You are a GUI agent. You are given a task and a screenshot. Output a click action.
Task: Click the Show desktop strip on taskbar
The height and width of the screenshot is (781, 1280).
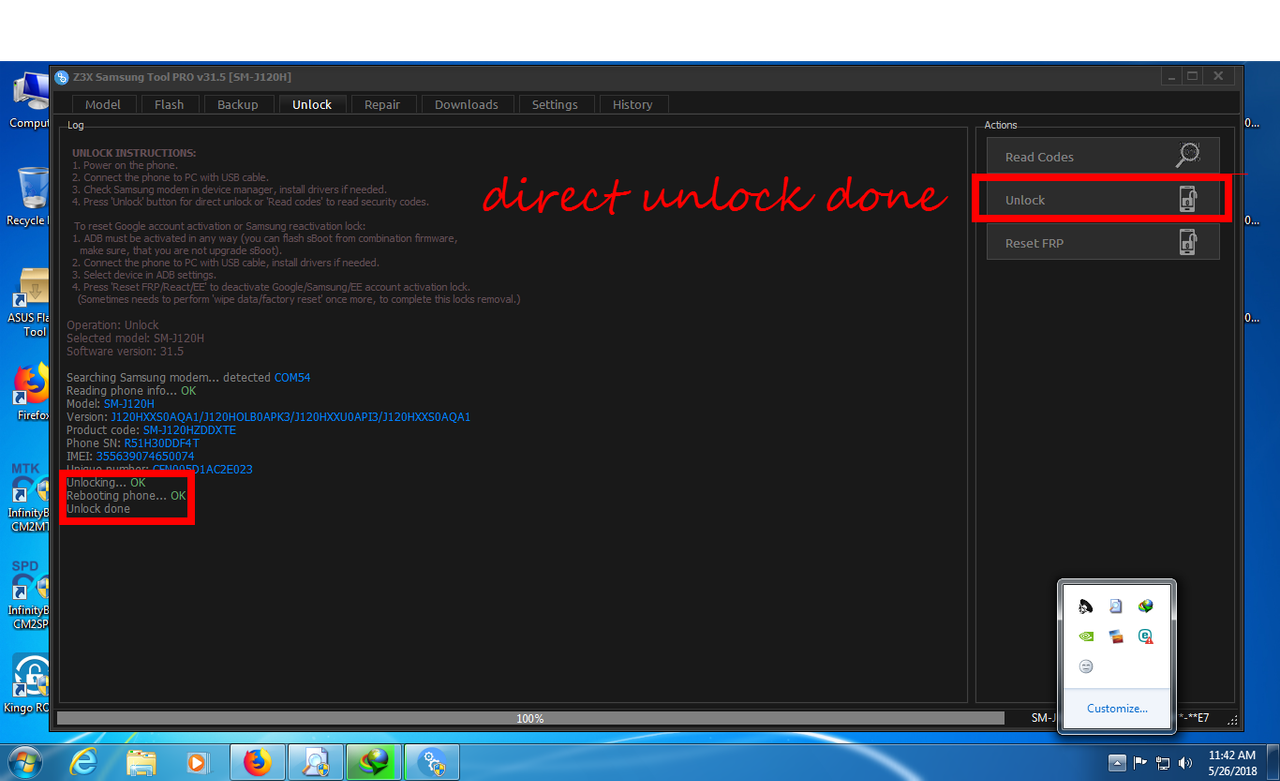tap(1272, 762)
